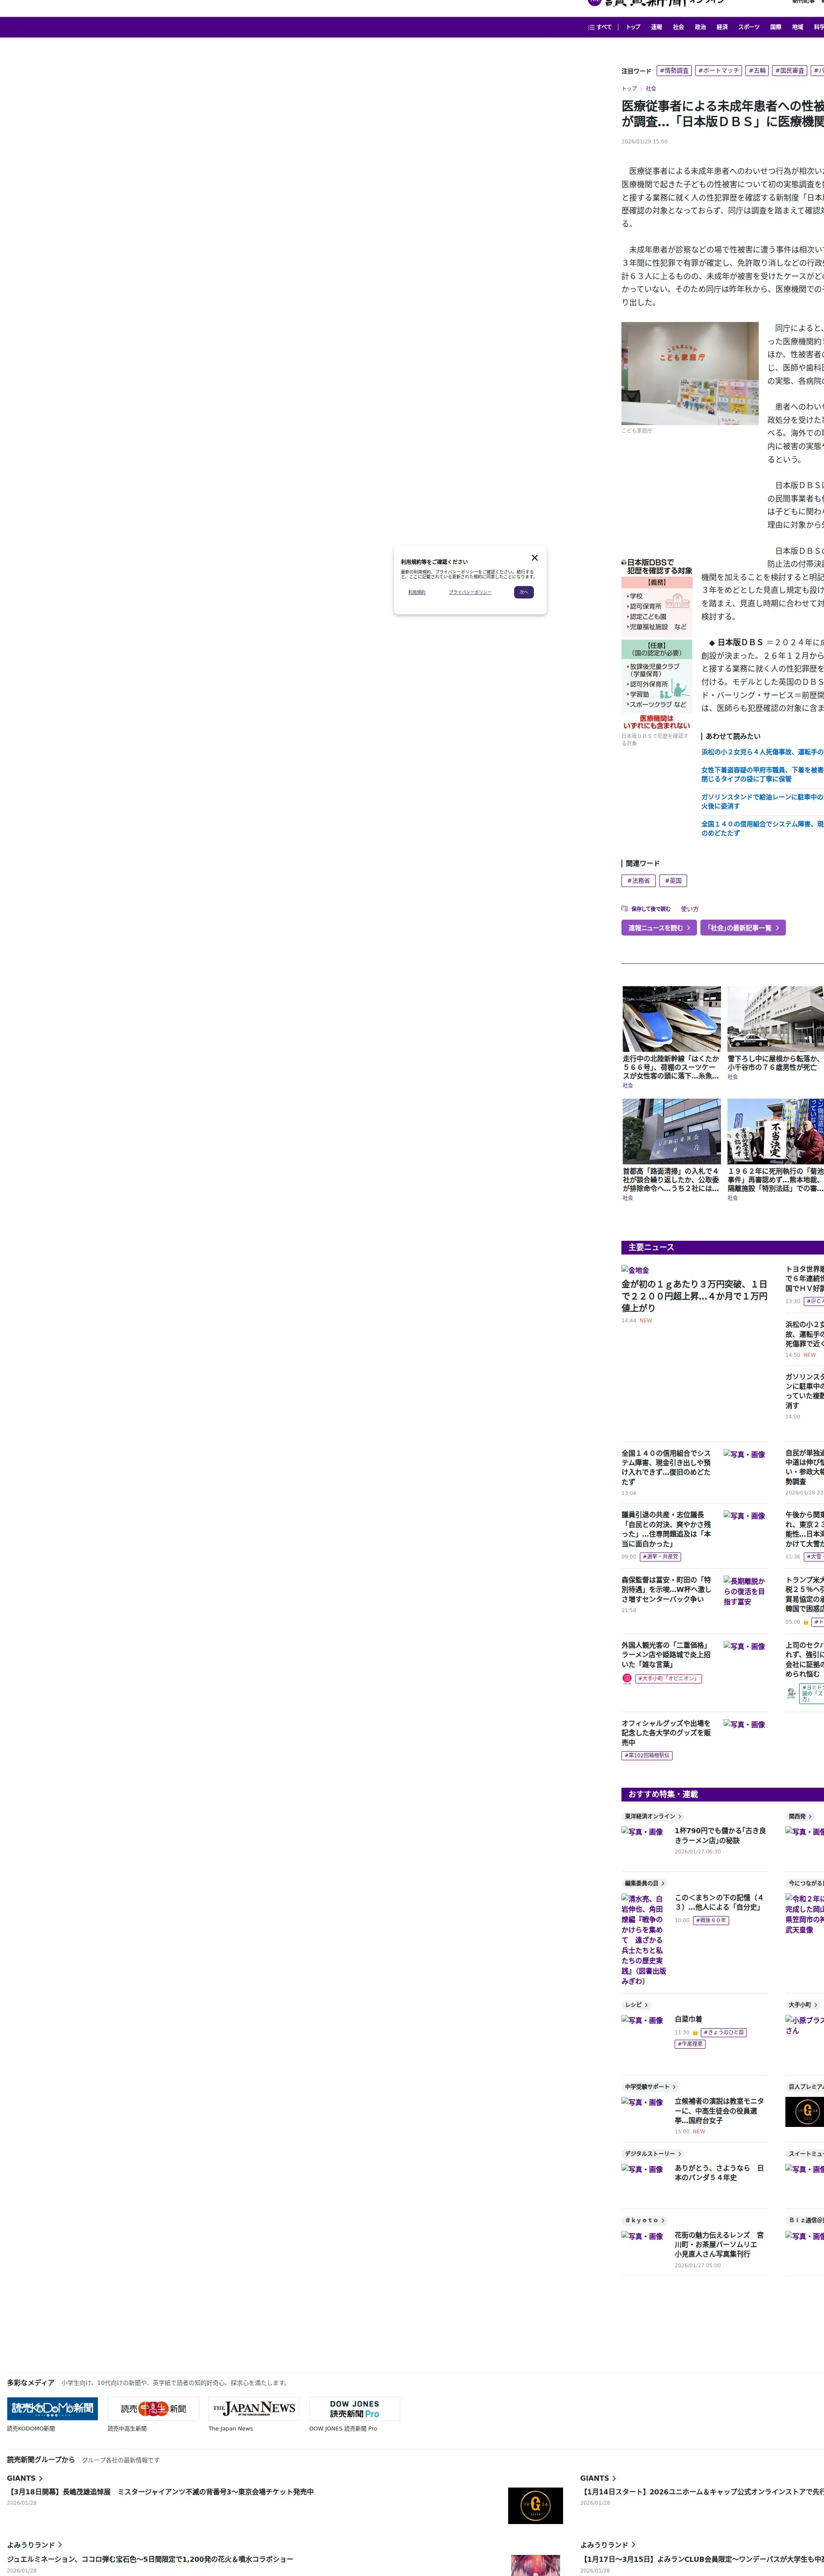This screenshot has width=824, height=2576.
Task: Open 読売KODOMO新聞 logo banner
Action: coord(52,2409)
